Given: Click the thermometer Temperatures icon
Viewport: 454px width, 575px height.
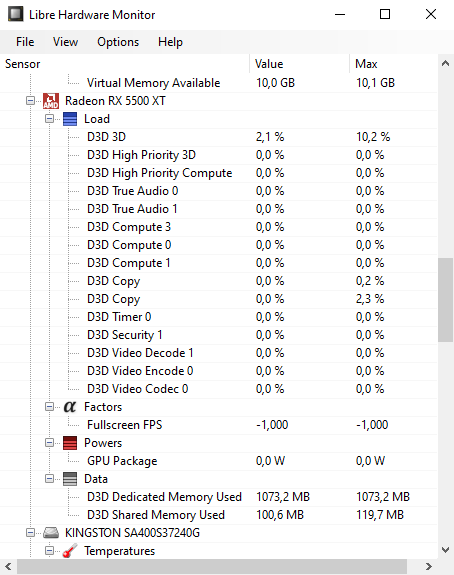Looking at the screenshot, I should [x=70, y=551].
